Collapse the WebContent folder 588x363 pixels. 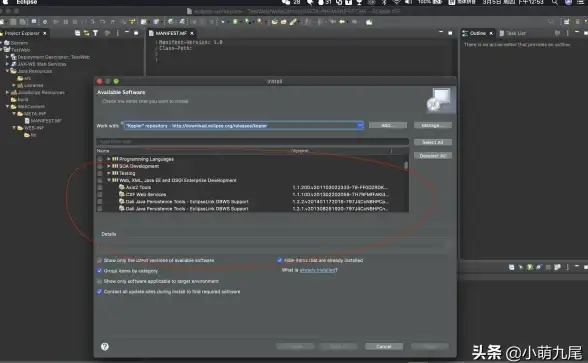7,106
